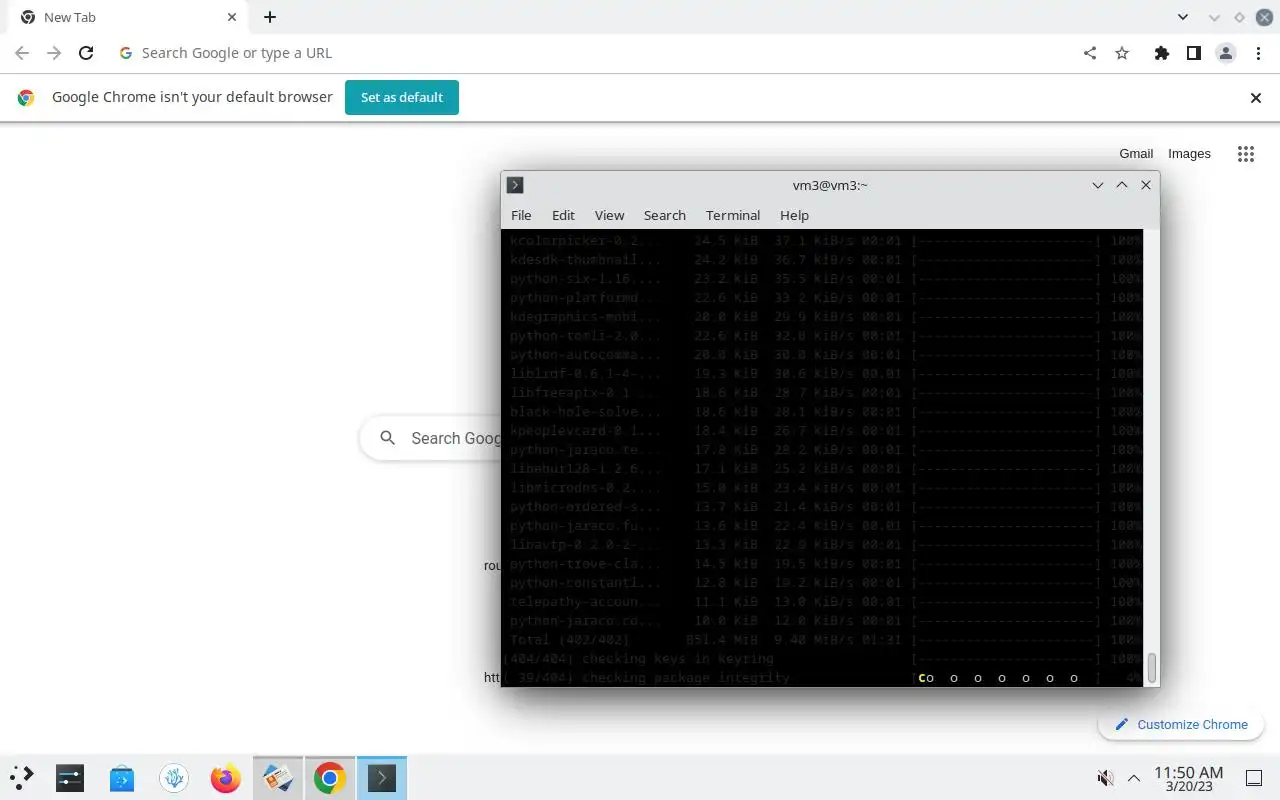Launch Firefox from the taskbar

click(226, 778)
